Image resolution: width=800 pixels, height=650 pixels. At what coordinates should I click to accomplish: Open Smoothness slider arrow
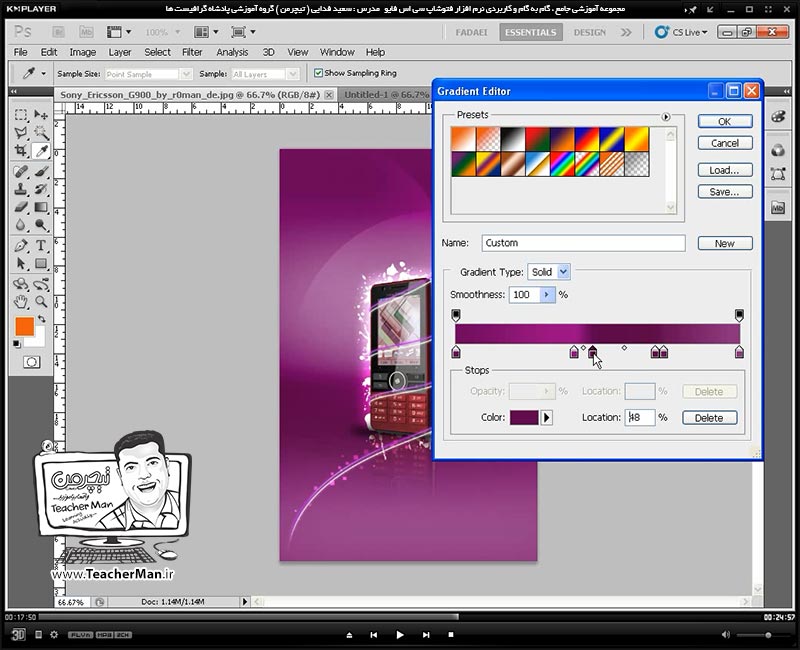(547, 294)
